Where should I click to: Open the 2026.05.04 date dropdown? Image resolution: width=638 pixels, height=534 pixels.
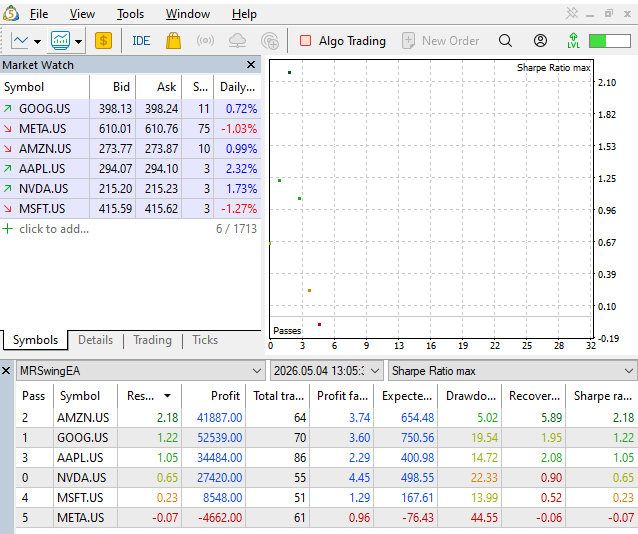pyautogui.click(x=327, y=371)
